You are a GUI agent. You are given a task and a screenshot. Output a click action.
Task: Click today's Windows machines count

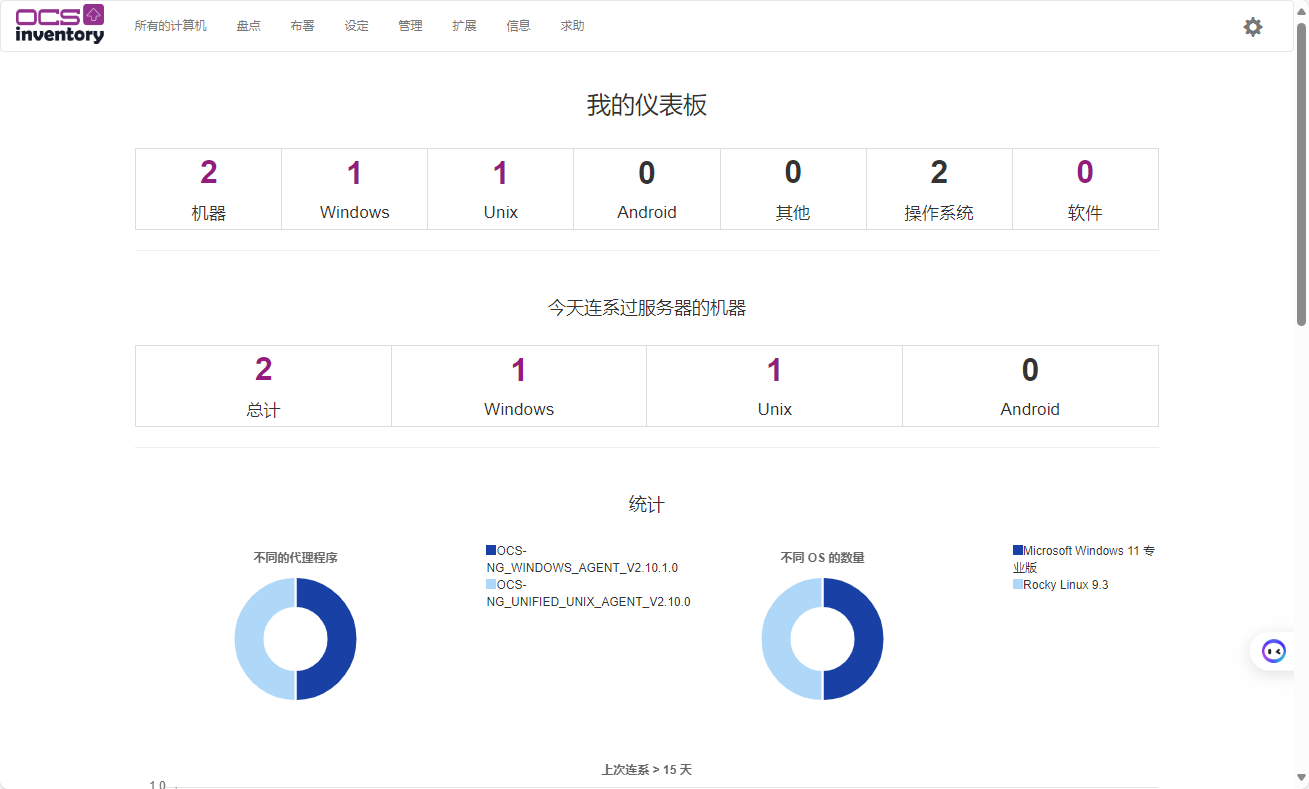pos(519,370)
